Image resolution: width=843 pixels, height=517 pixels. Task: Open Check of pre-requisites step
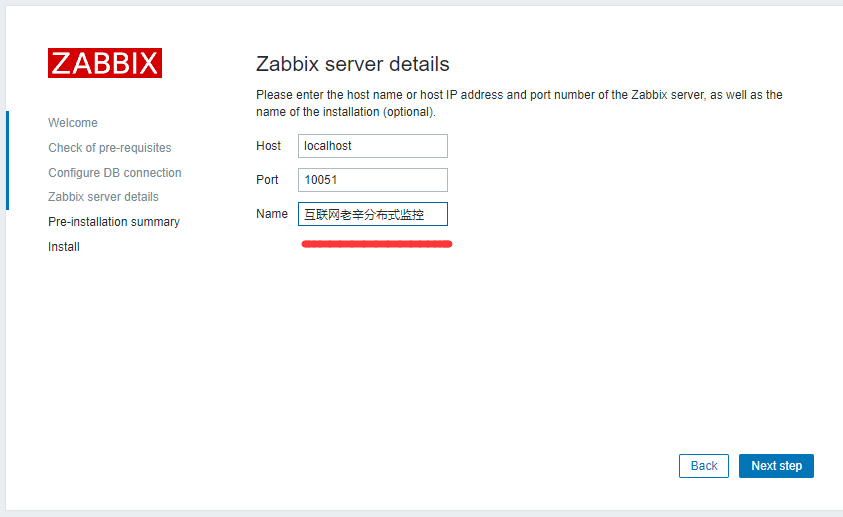pos(110,148)
